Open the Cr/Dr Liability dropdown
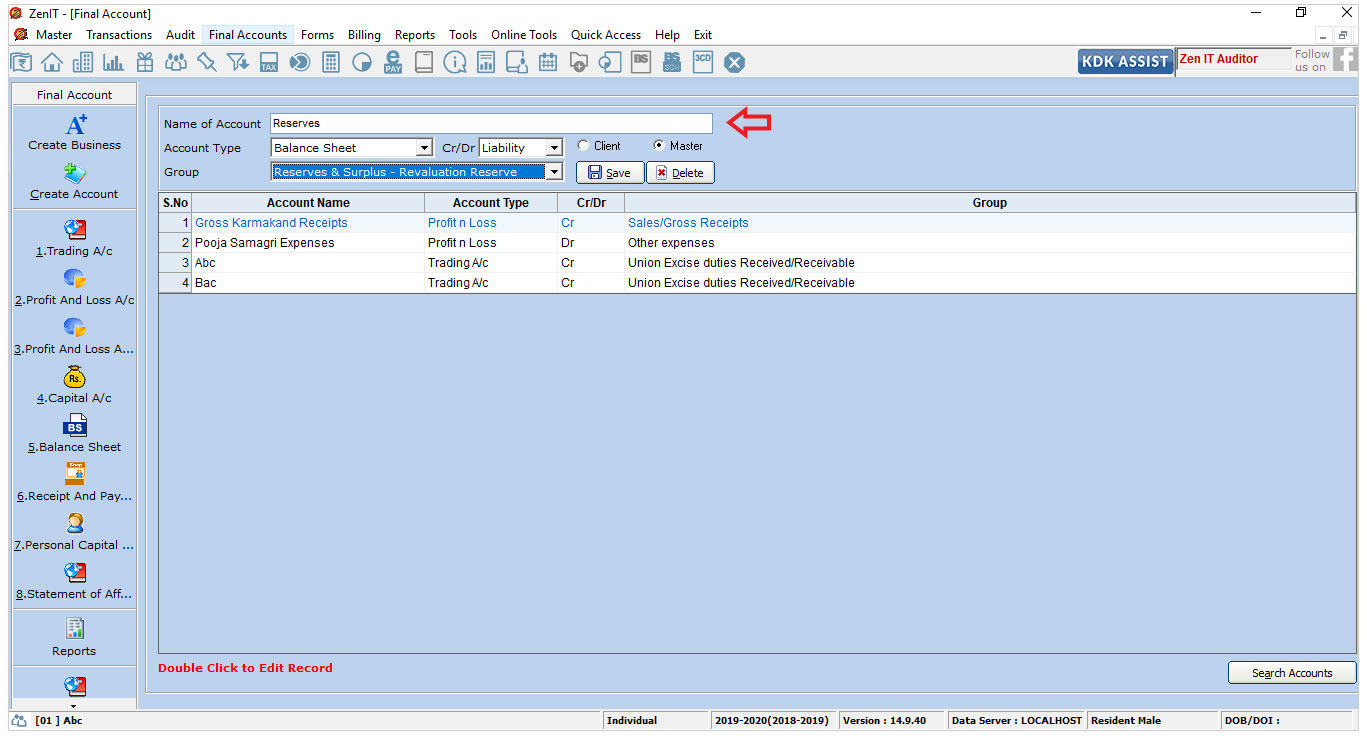 coord(554,148)
